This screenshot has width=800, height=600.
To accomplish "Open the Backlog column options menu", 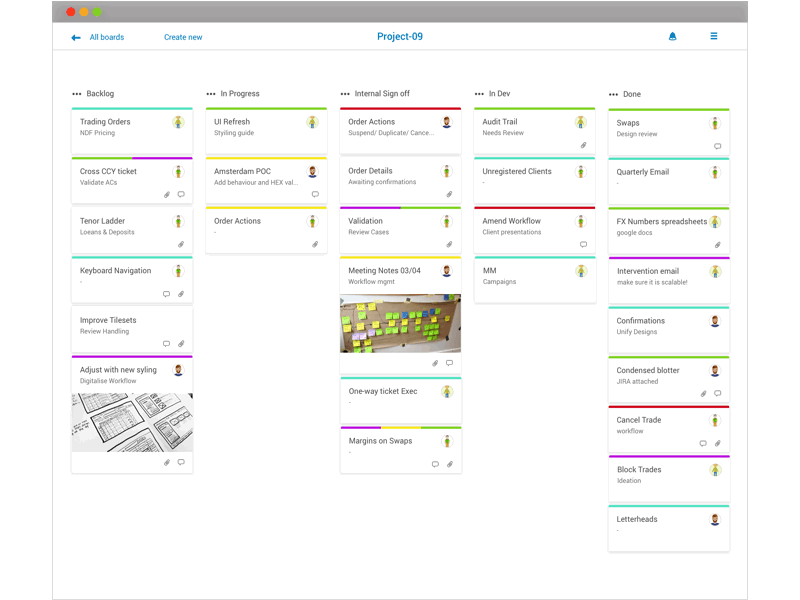I will (x=75, y=93).
